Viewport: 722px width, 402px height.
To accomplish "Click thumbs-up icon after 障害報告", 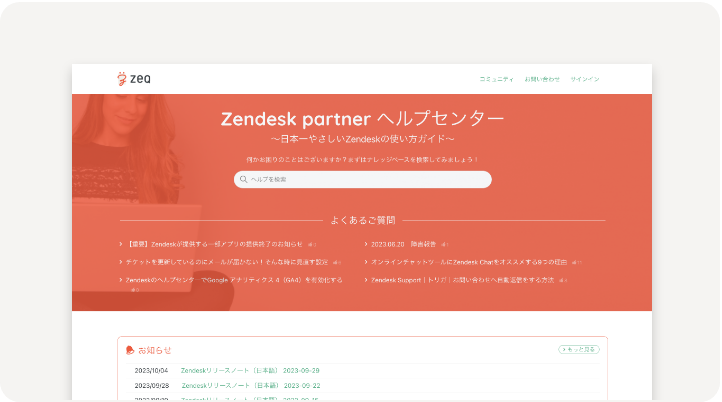I will (444, 245).
